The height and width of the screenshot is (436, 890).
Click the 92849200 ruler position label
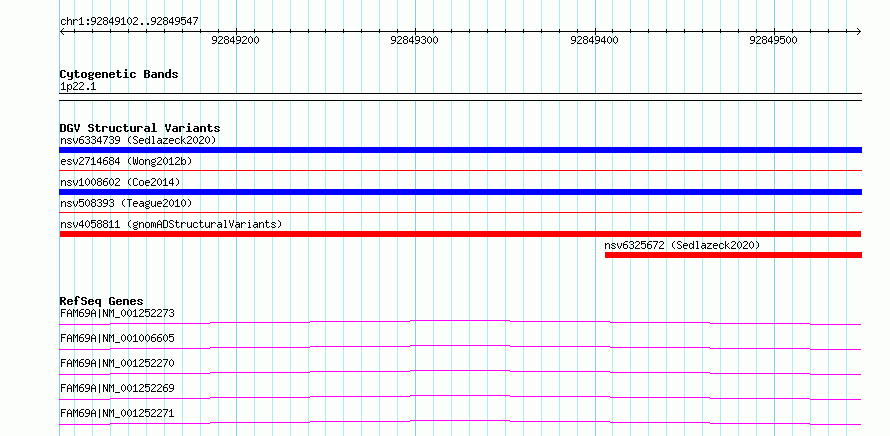click(x=235, y=40)
